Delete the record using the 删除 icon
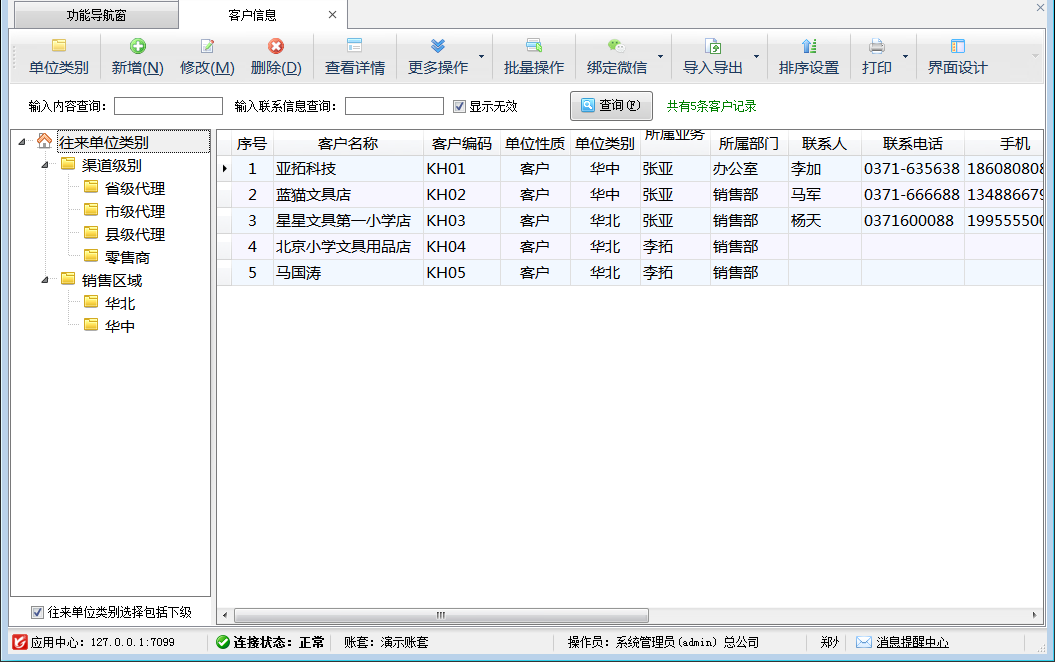The width and height of the screenshot is (1055, 662). click(x=276, y=46)
